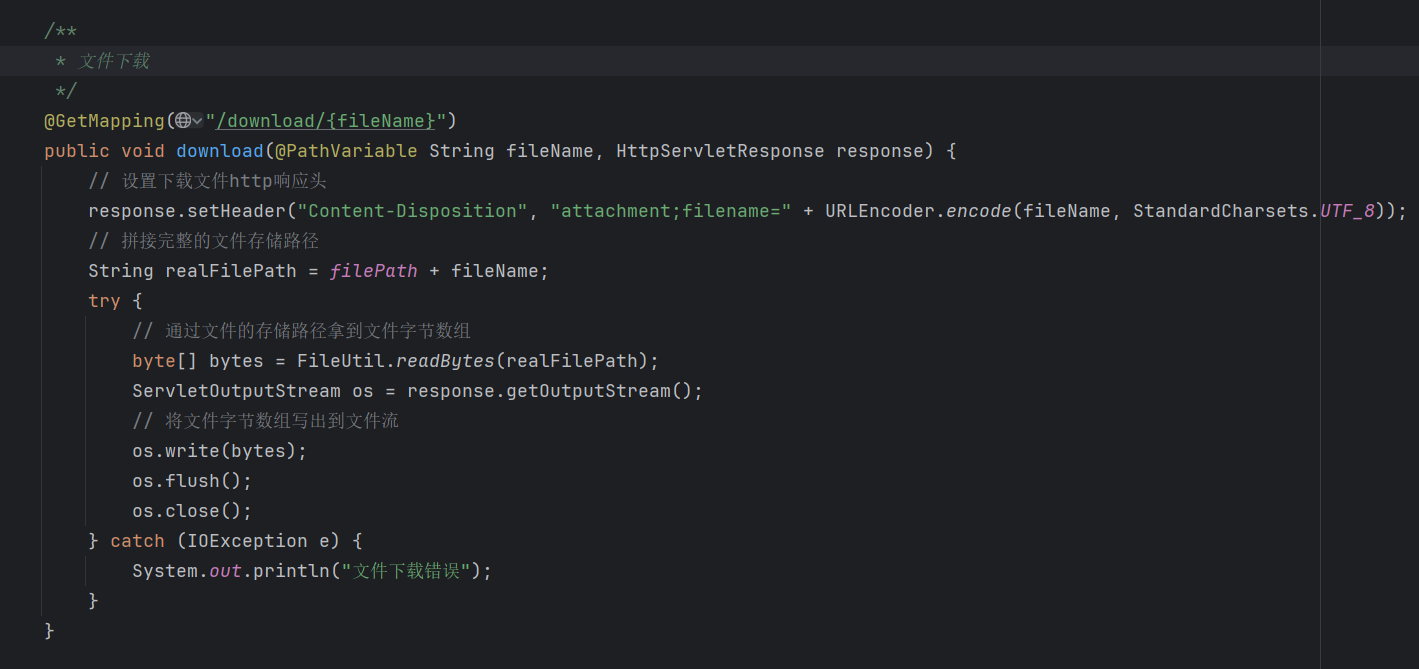Viewport: 1419px width, 669px height.
Task: Click the os.flush() statement
Action: click(x=192, y=481)
